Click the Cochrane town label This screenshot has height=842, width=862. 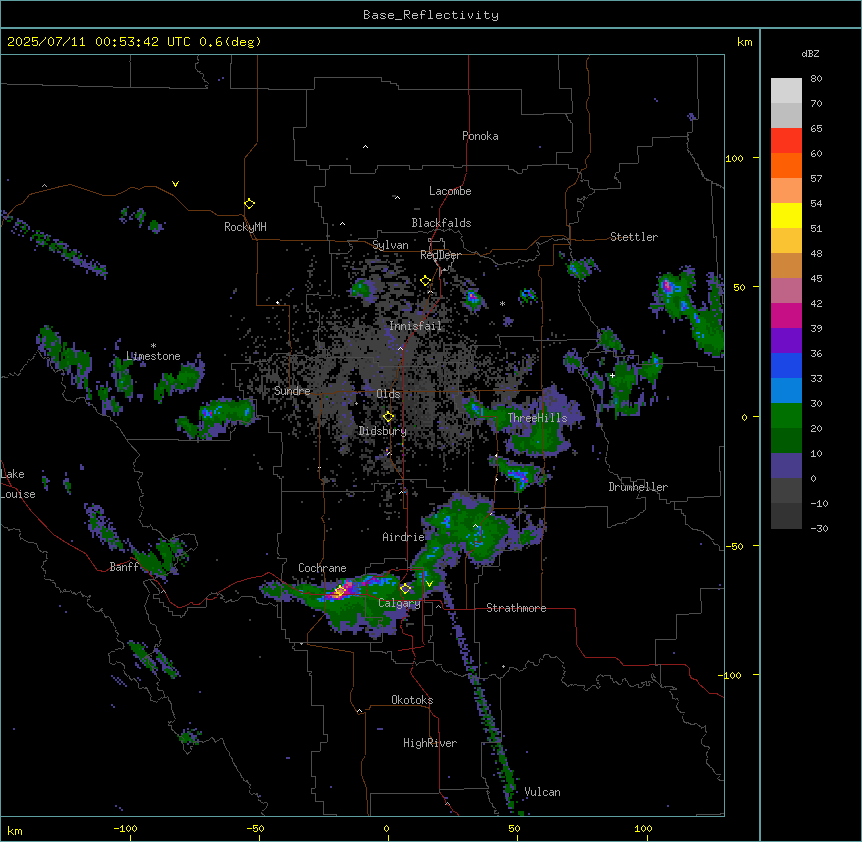click(322, 568)
